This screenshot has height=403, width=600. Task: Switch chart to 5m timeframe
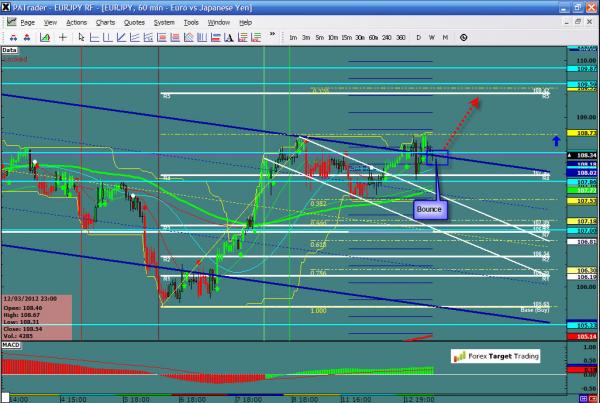320,37
